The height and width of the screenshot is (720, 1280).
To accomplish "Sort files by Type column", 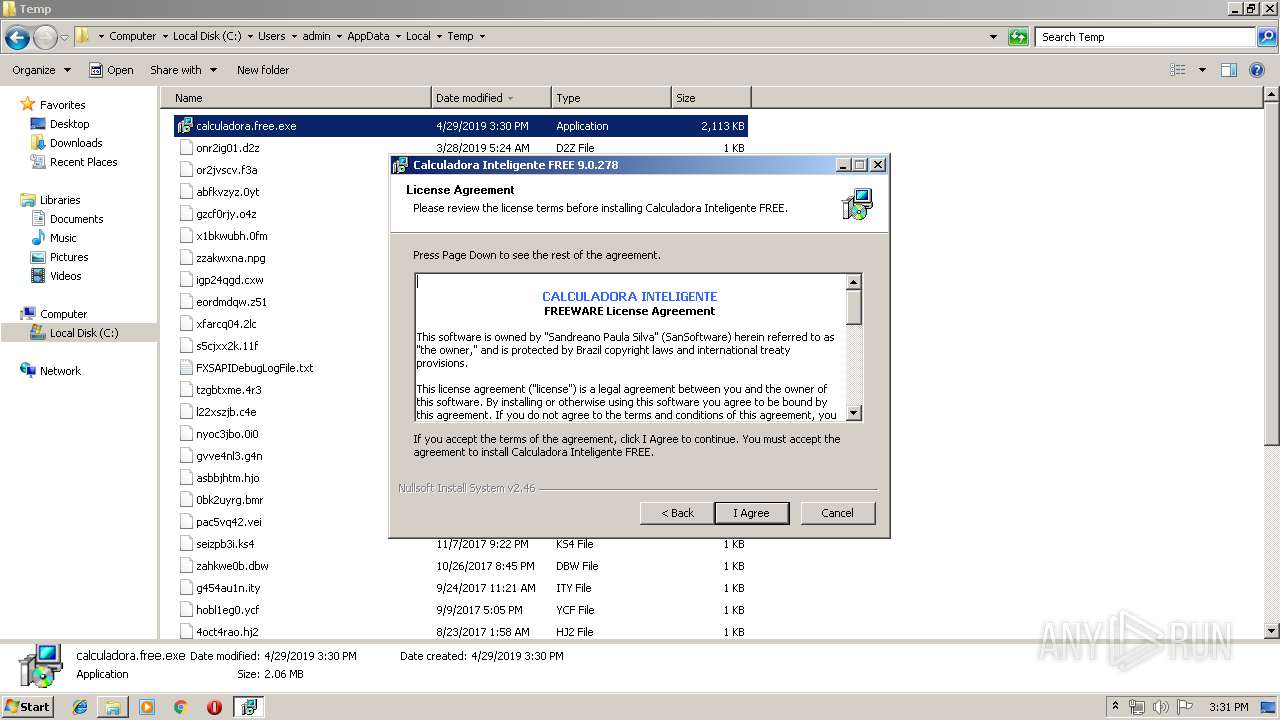I will coord(611,98).
